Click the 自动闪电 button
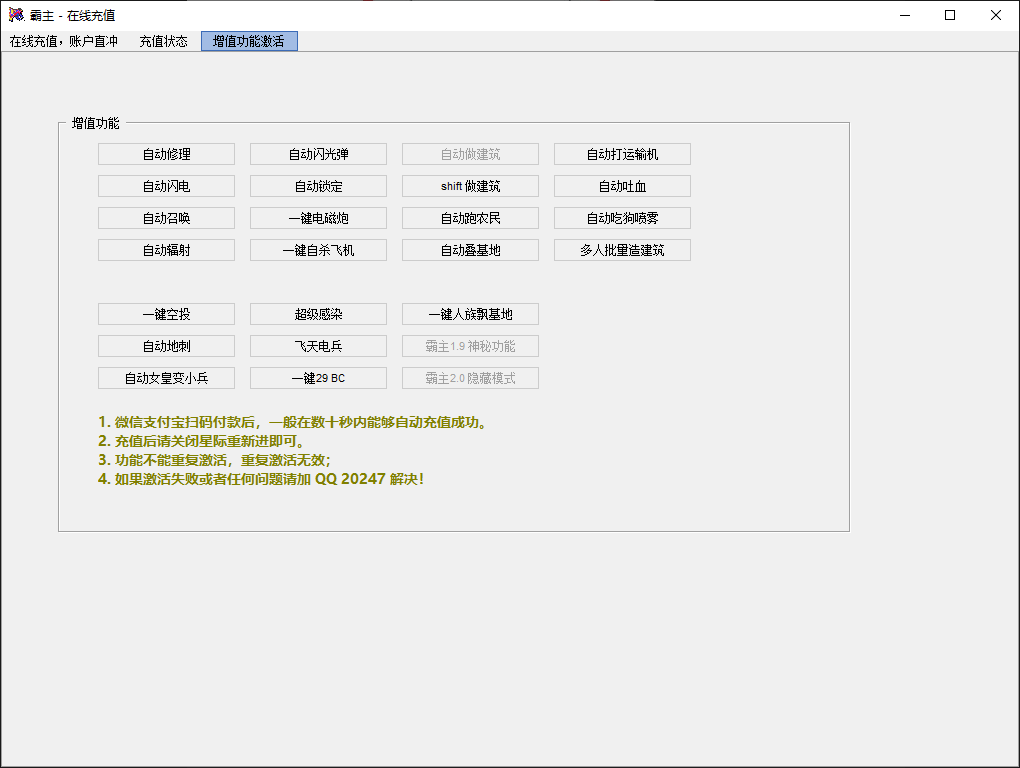 pos(166,186)
